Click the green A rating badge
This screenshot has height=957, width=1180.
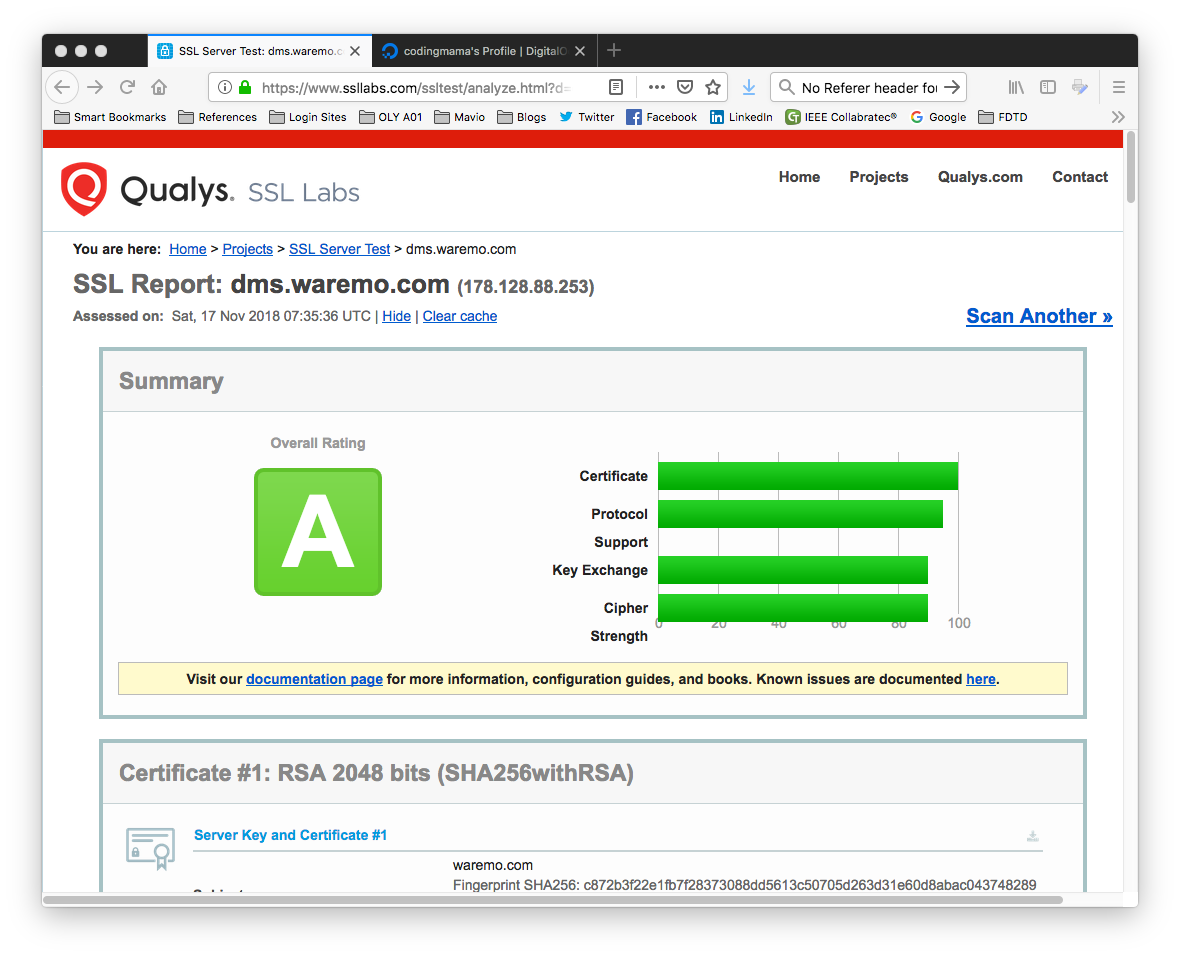tap(318, 532)
